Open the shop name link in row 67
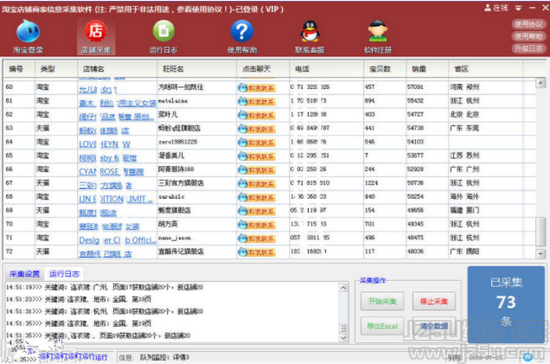 105,185
